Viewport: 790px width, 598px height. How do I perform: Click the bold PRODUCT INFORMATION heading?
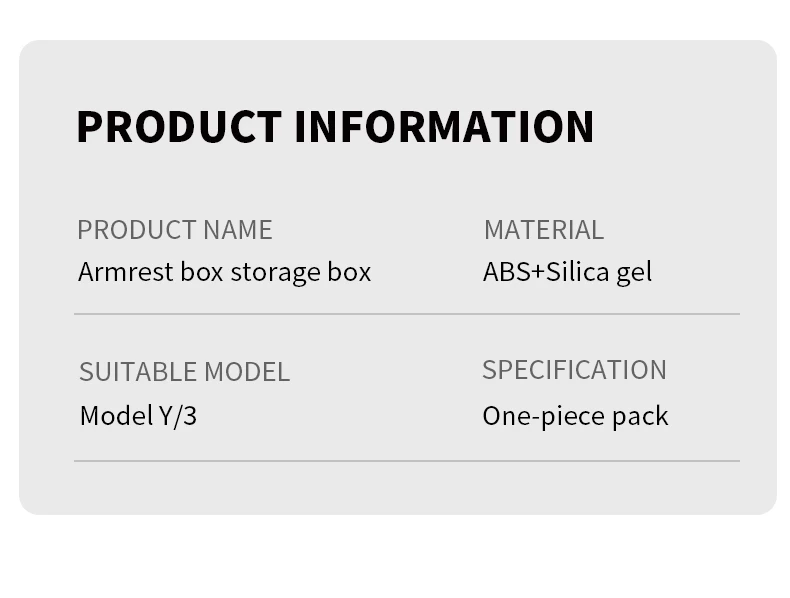[335, 127]
